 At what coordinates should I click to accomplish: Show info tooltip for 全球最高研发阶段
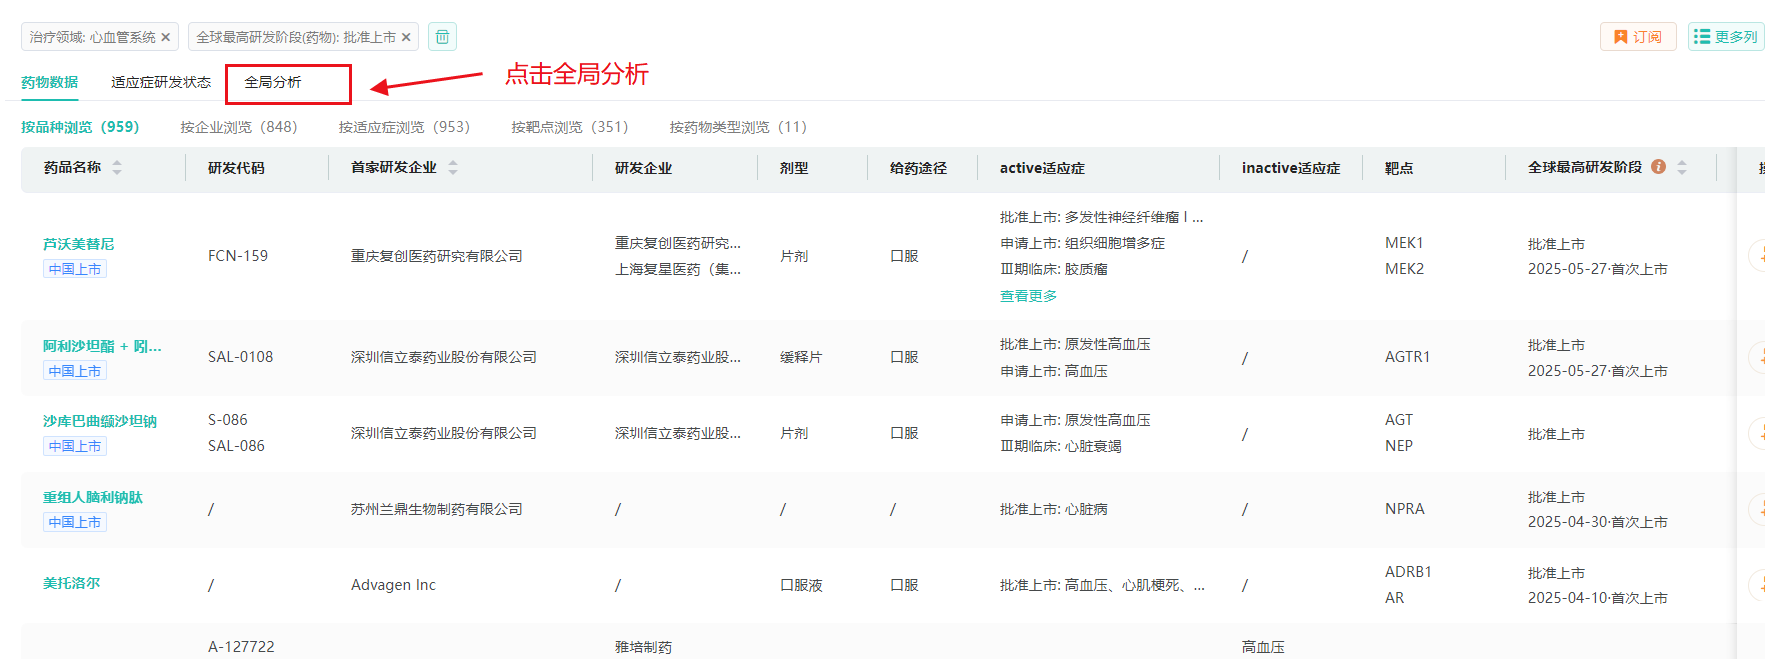click(x=1659, y=167)
